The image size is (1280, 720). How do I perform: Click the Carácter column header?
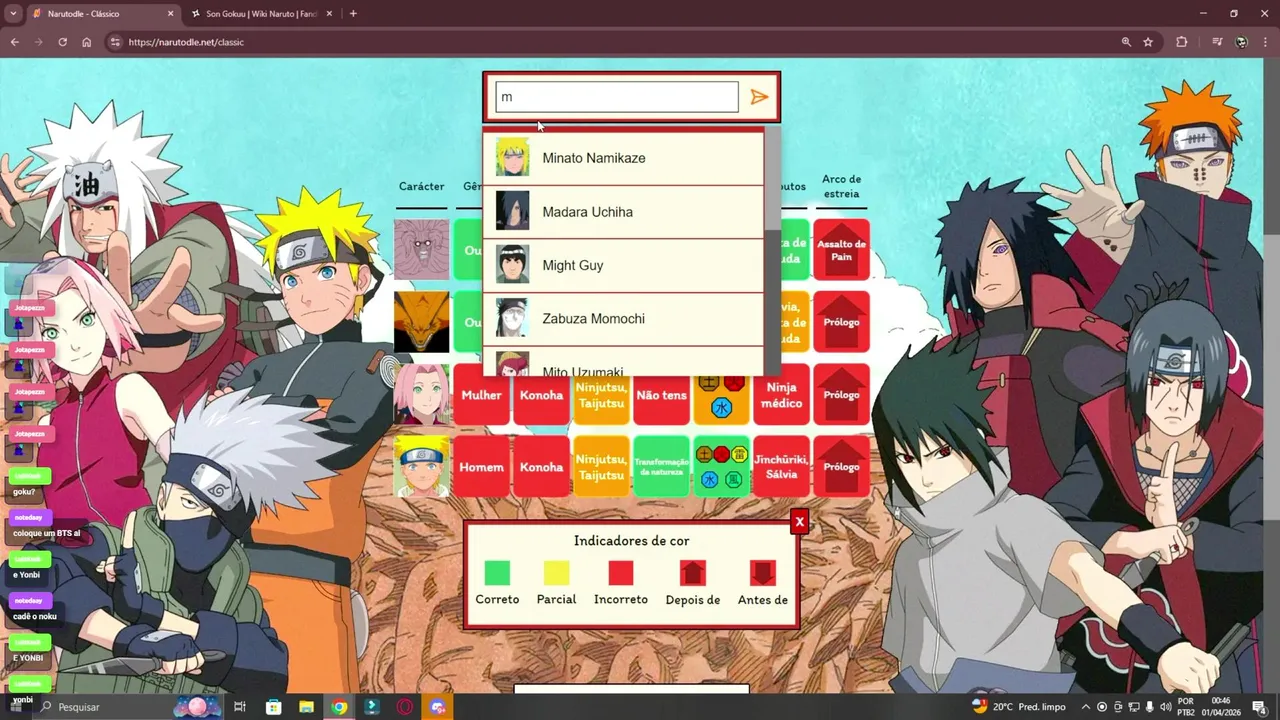(421, 186)
